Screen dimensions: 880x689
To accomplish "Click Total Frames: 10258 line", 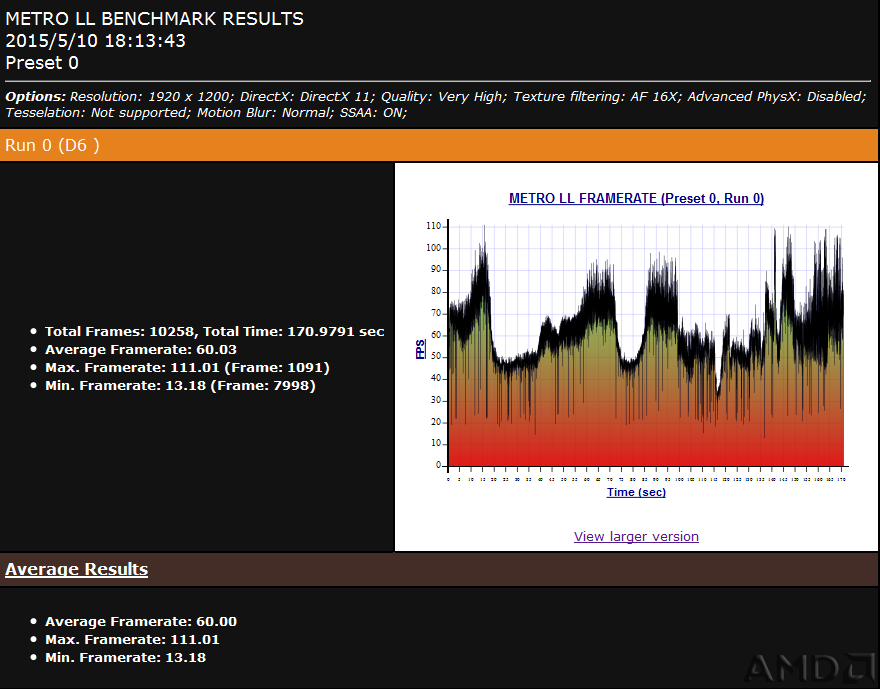I will click(214, 332).
